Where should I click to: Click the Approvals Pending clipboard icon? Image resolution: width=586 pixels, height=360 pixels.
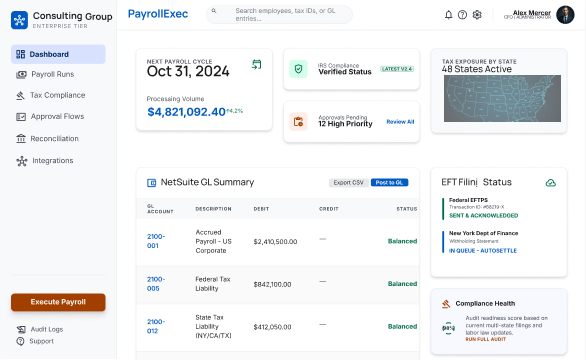298,121
